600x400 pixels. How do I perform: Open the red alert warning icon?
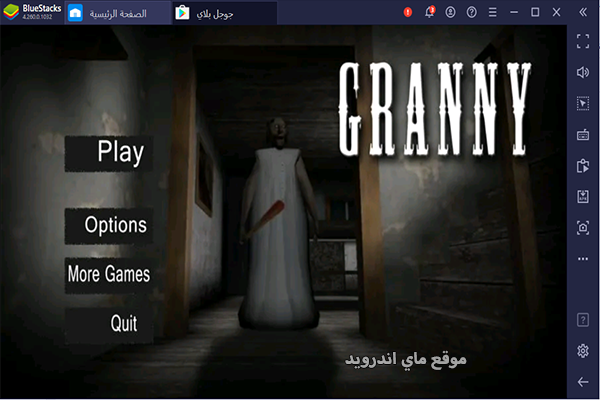(x=408, y=12)
